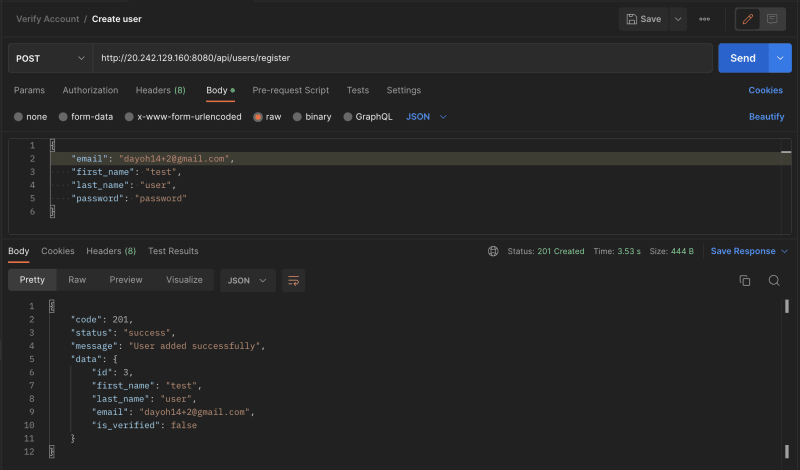Click the "status": "success" response line
The image size is (800, 470).
pos(123,333)
